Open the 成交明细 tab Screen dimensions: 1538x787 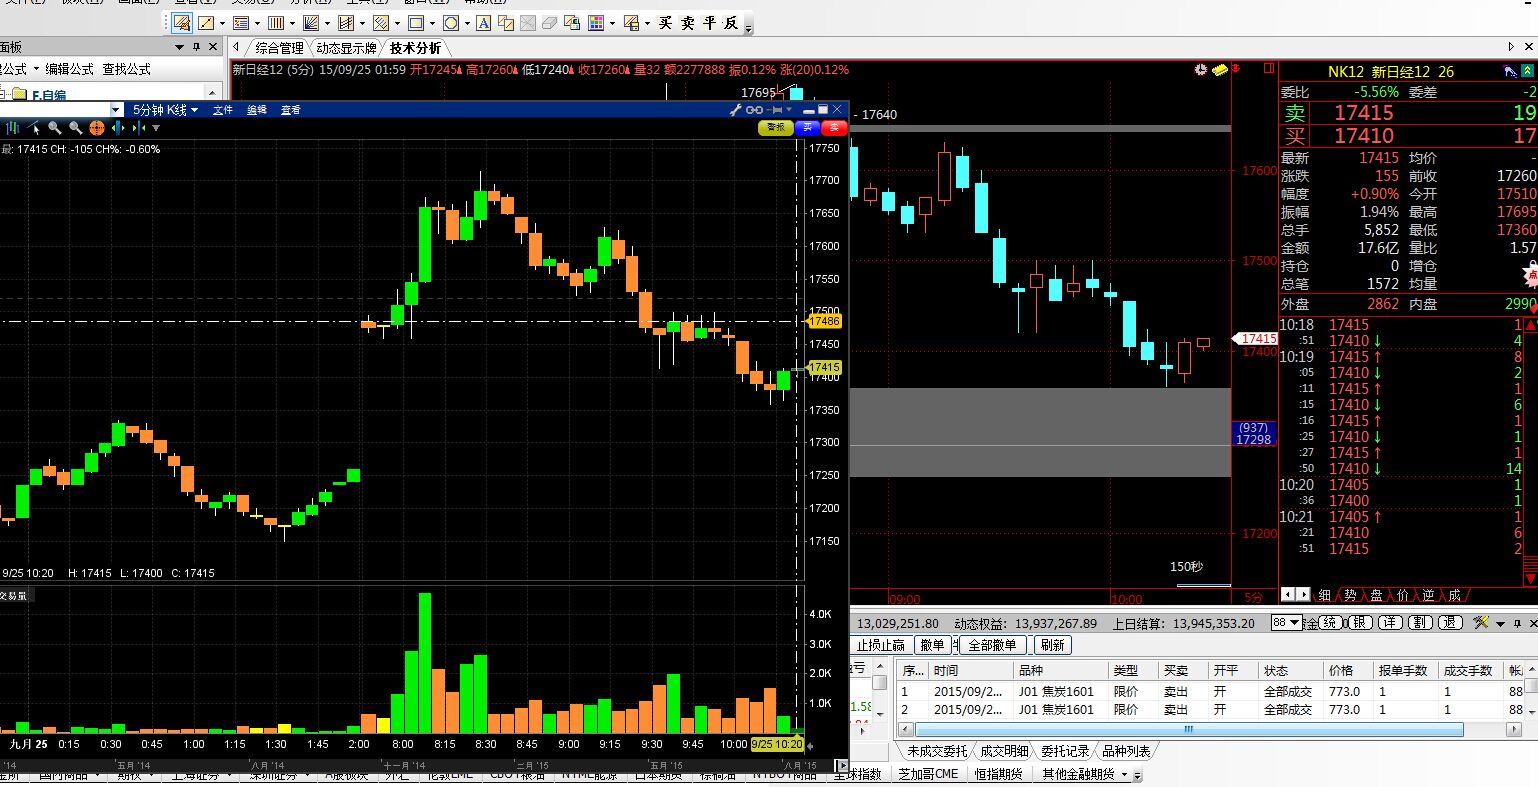tap(1003, 751)
